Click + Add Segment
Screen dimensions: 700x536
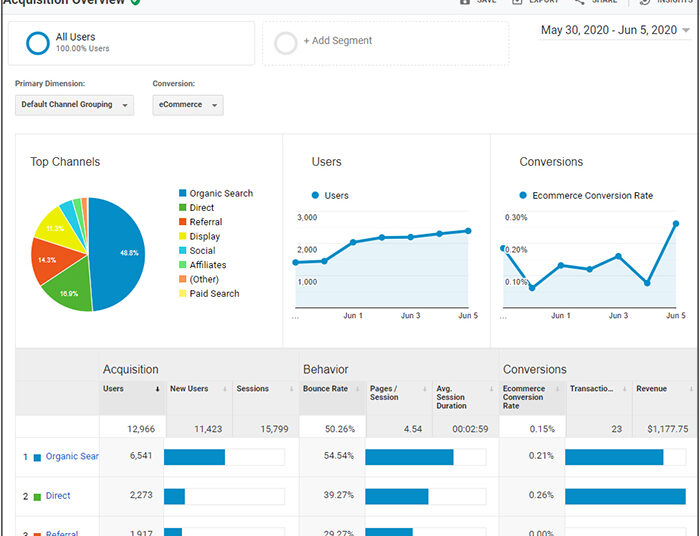(x=338, y=41)
